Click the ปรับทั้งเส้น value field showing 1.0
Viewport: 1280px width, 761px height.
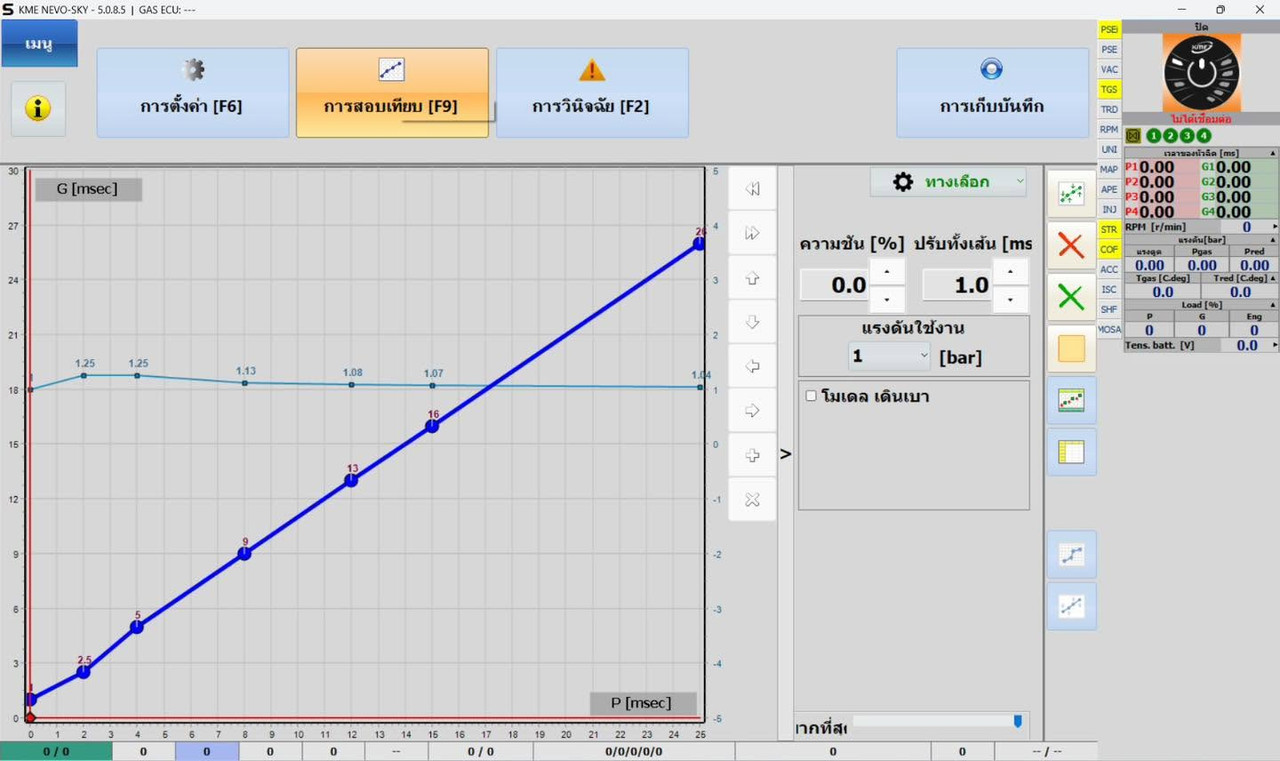tap(957, 285)
